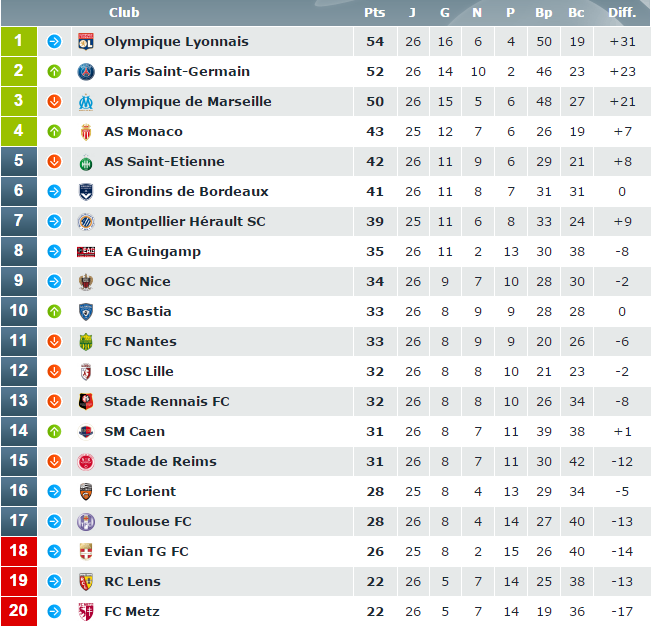The image size is (653, 627).
Task: Click the Bp goals-for column header
Action: click(x=543, y=12)
